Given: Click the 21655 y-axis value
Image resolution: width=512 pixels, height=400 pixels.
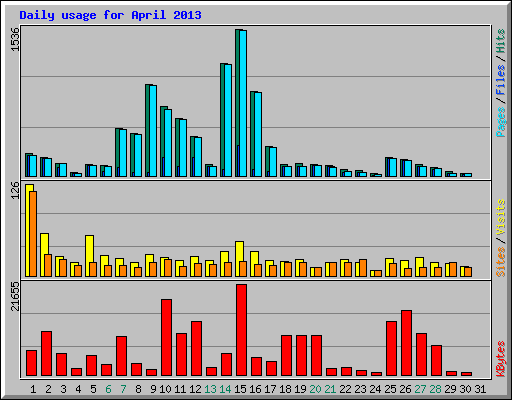Looking at the screenshot, I should pyautogui.click(x=15, y=296).
